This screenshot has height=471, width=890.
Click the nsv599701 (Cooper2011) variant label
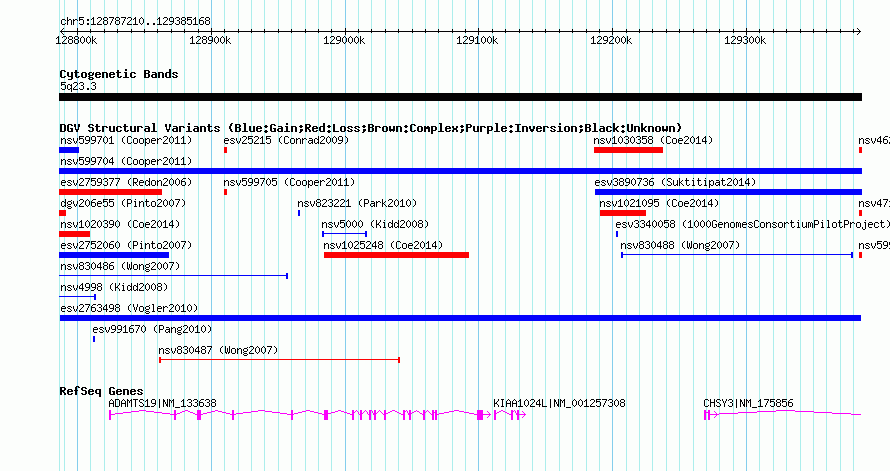coord(126,140)
